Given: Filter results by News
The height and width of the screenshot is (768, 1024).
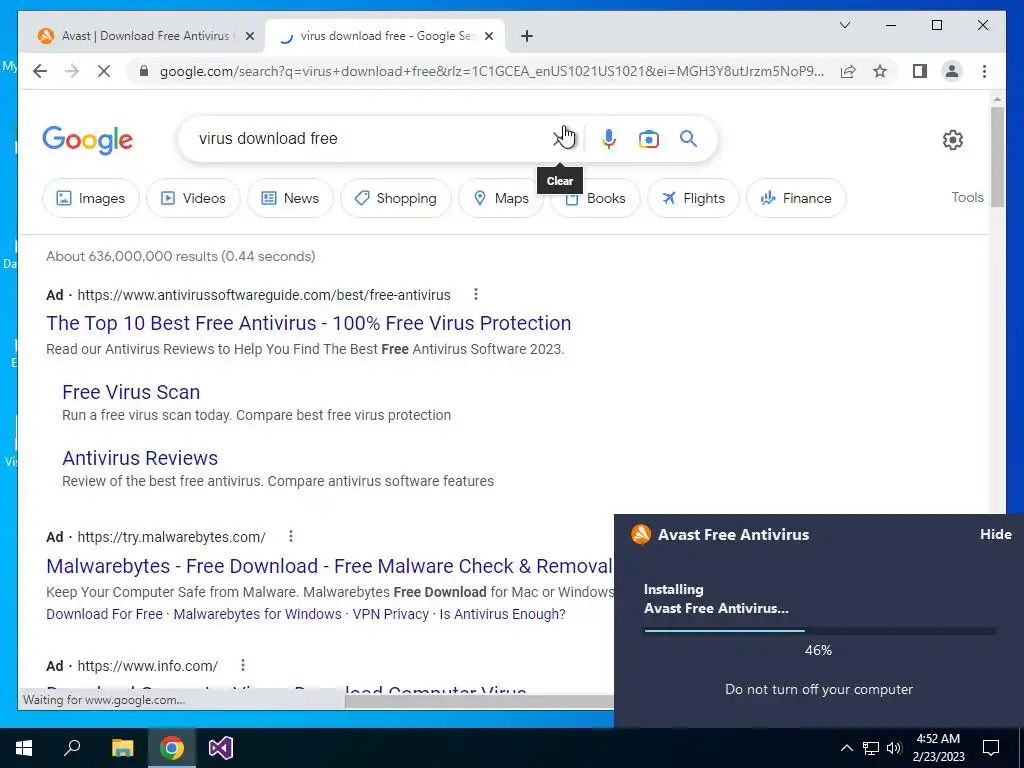Looking at the screenshot, I should pyautogui.click(x=290, y=198).
